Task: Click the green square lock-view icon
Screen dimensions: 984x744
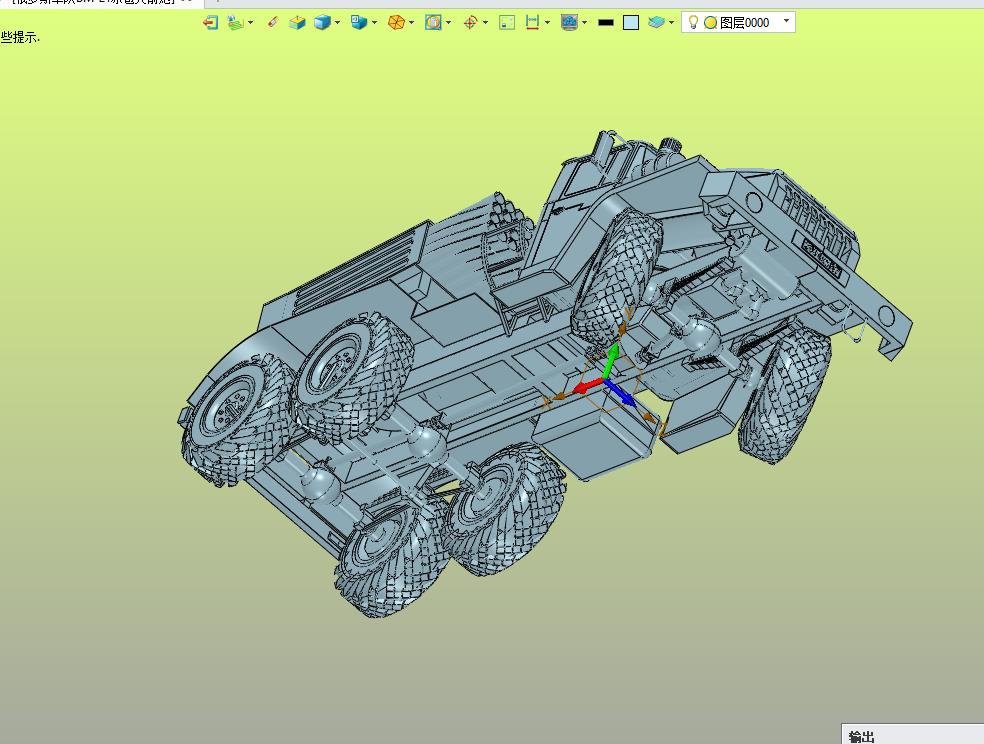Action: point(507,23)
